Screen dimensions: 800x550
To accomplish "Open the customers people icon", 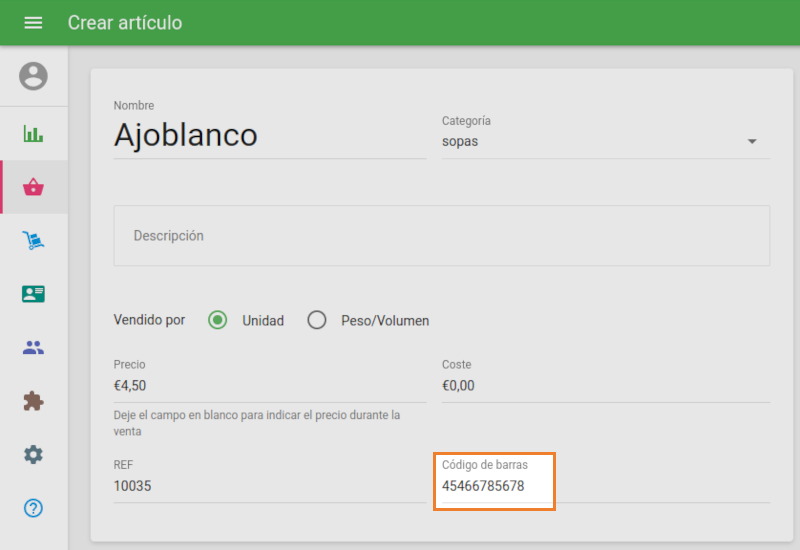I will pyautogui.click(x=33, y=348).
